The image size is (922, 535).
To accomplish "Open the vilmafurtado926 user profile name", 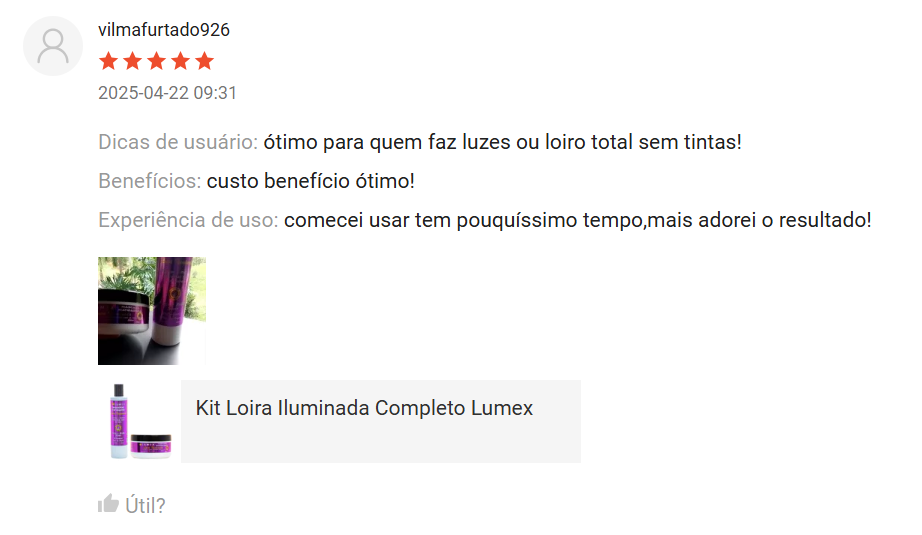I will tap(163, 29).
